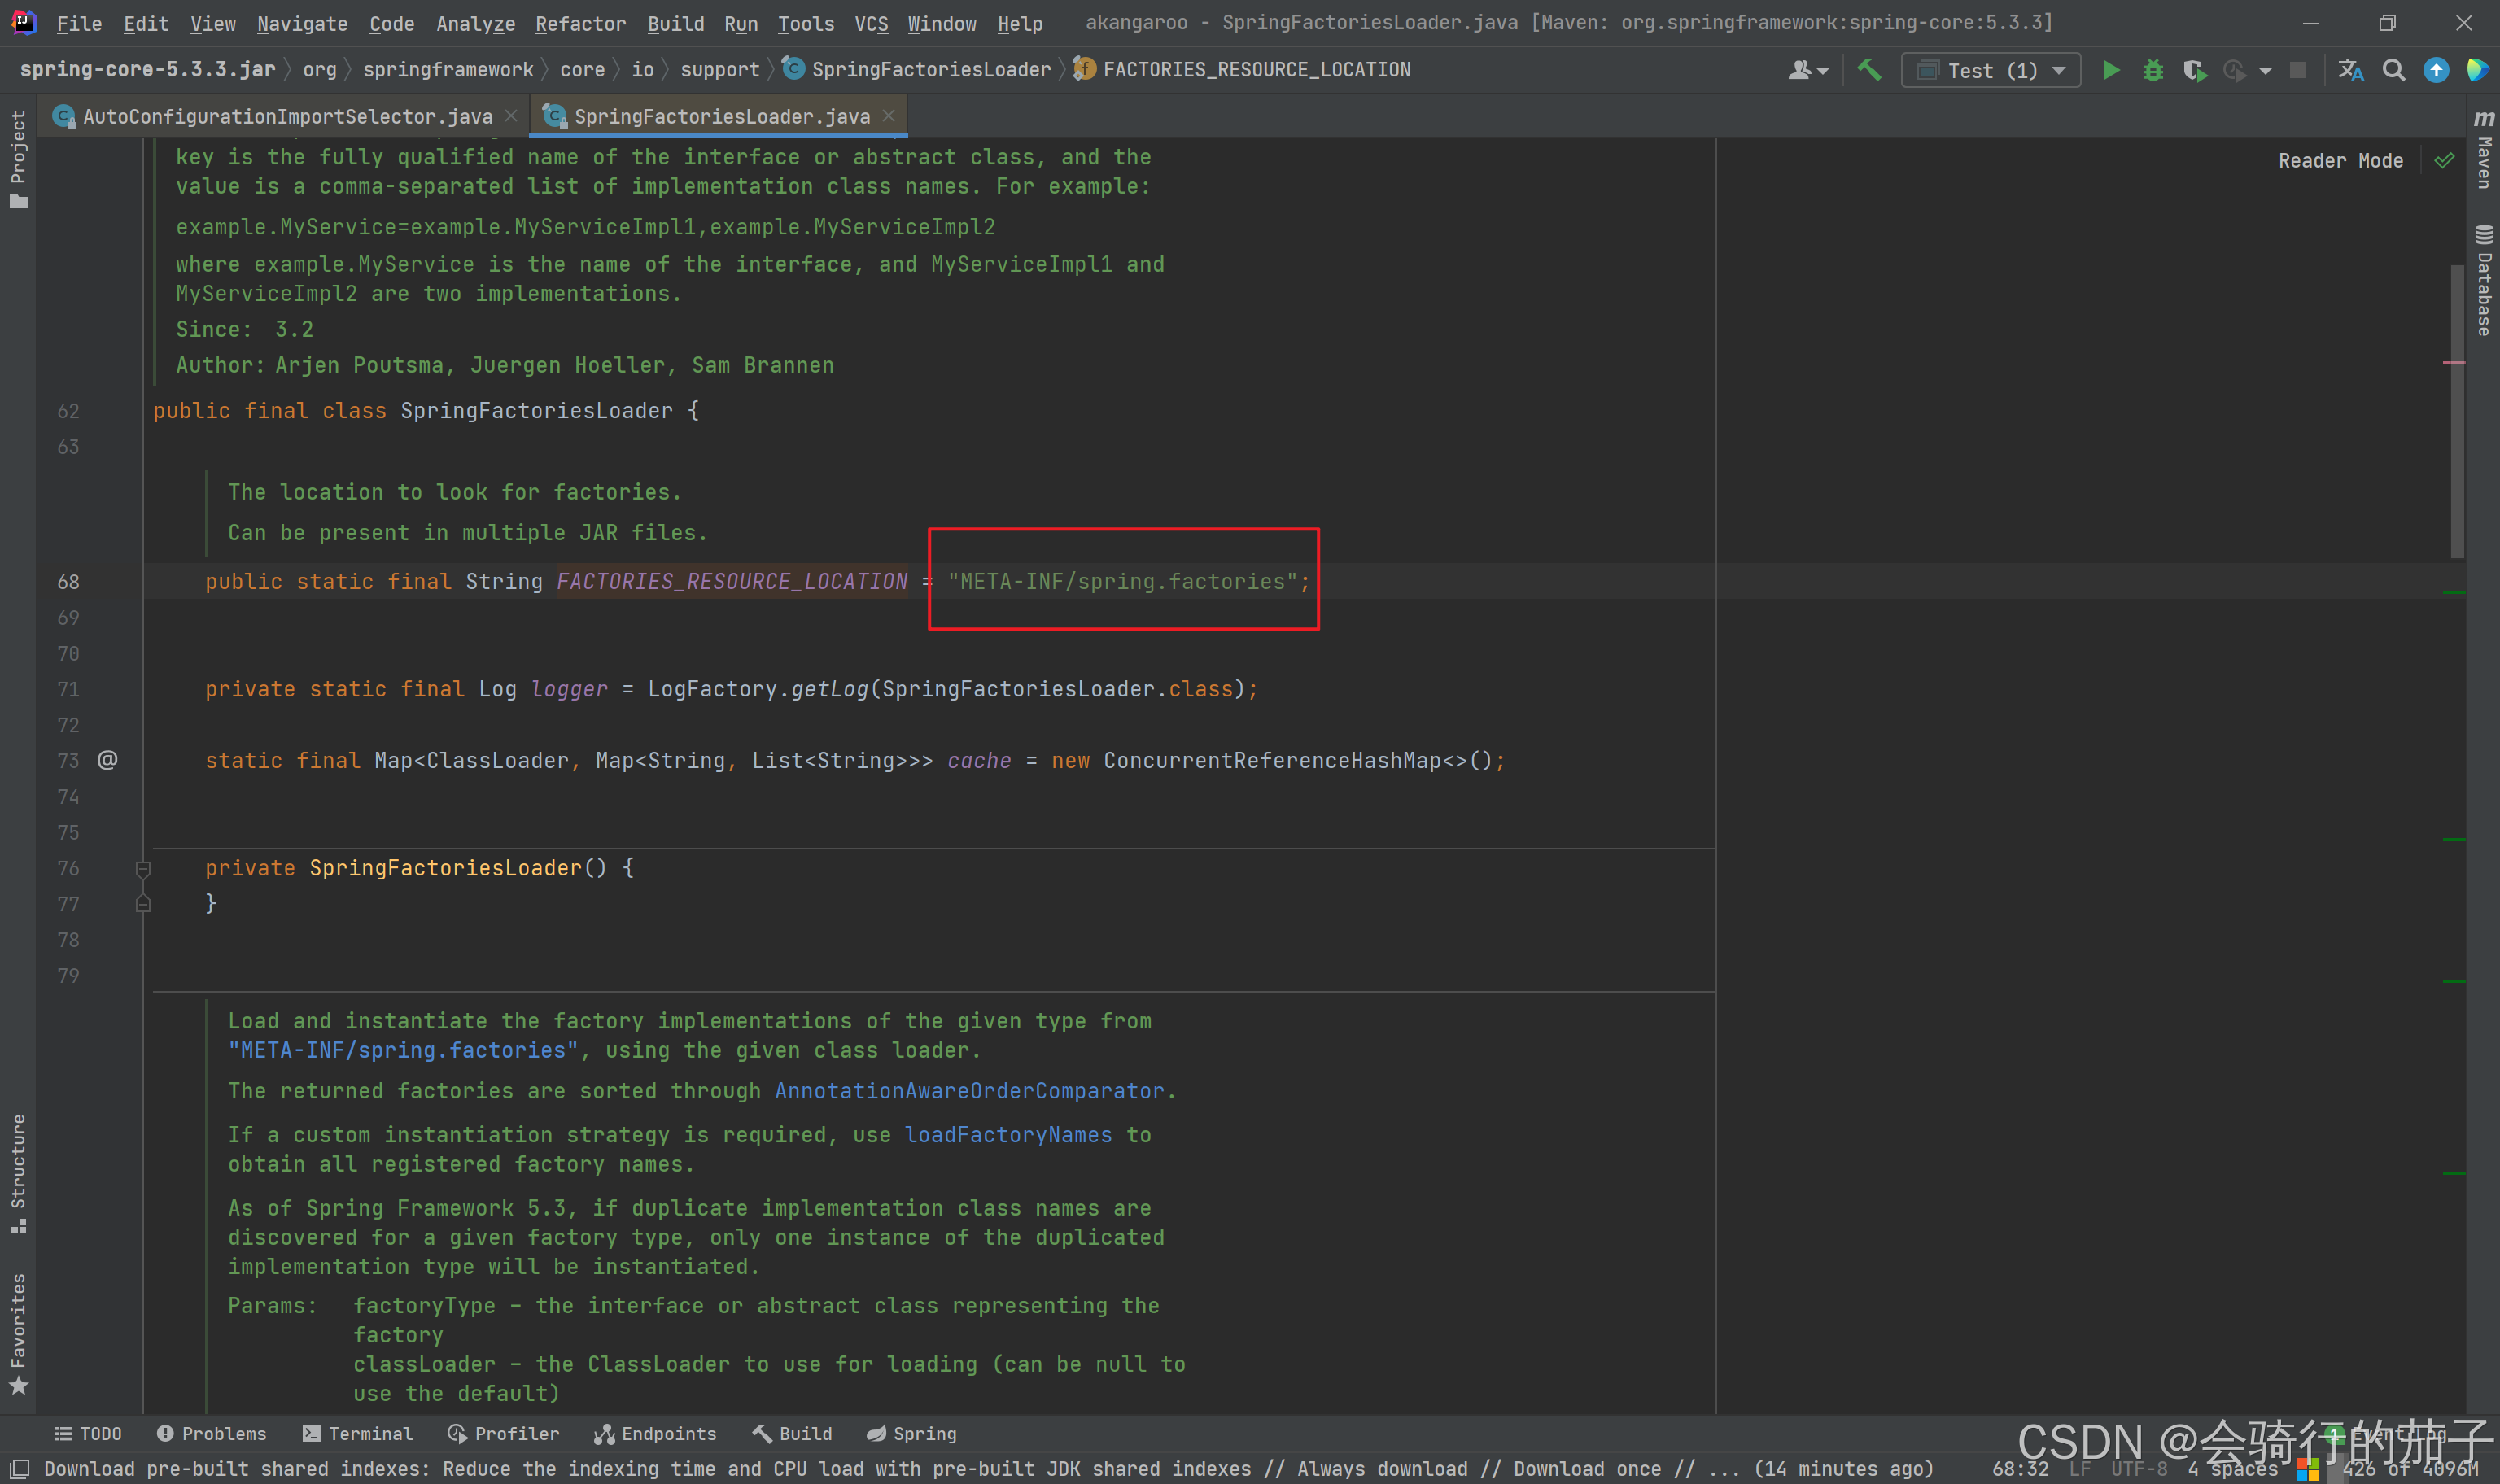Open the Terminal tool window
Viewport: 2500px width, 1484px height.
click(357, 1433)
